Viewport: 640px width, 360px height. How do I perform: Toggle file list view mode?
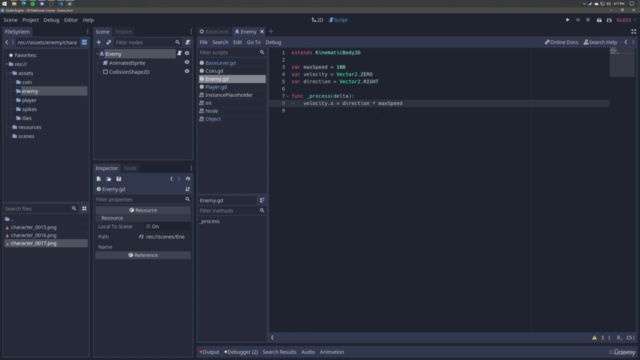[x=84, y=209]
